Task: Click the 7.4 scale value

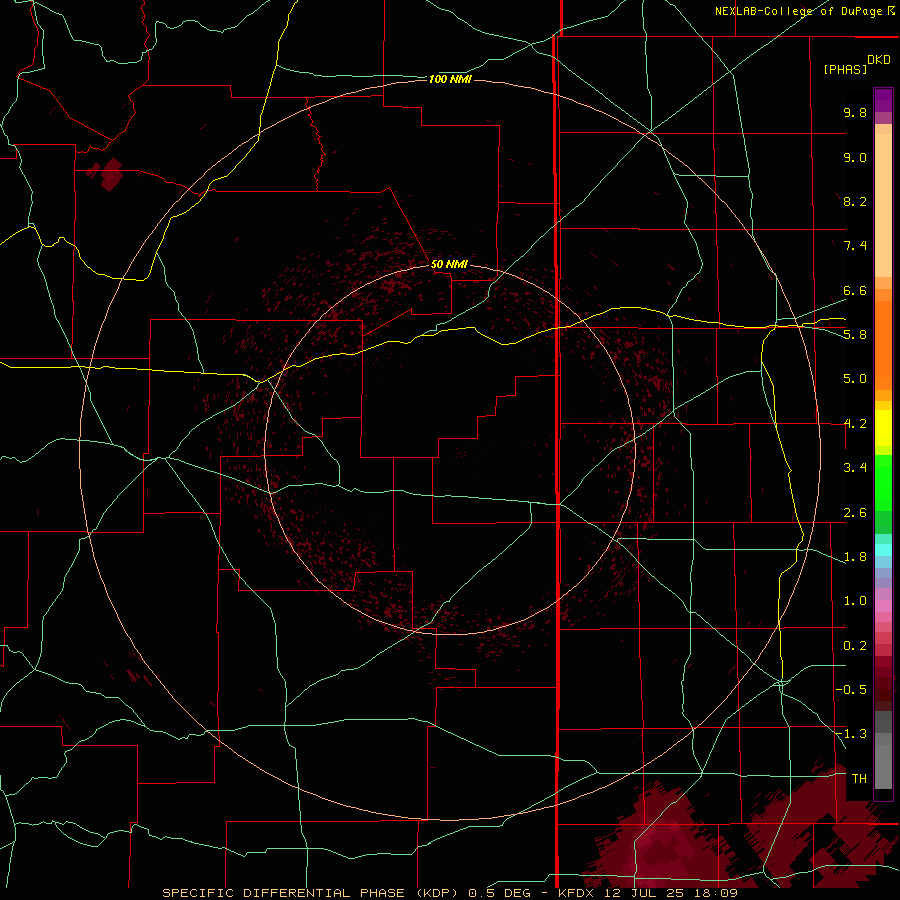Action: (x=855, y=246)
